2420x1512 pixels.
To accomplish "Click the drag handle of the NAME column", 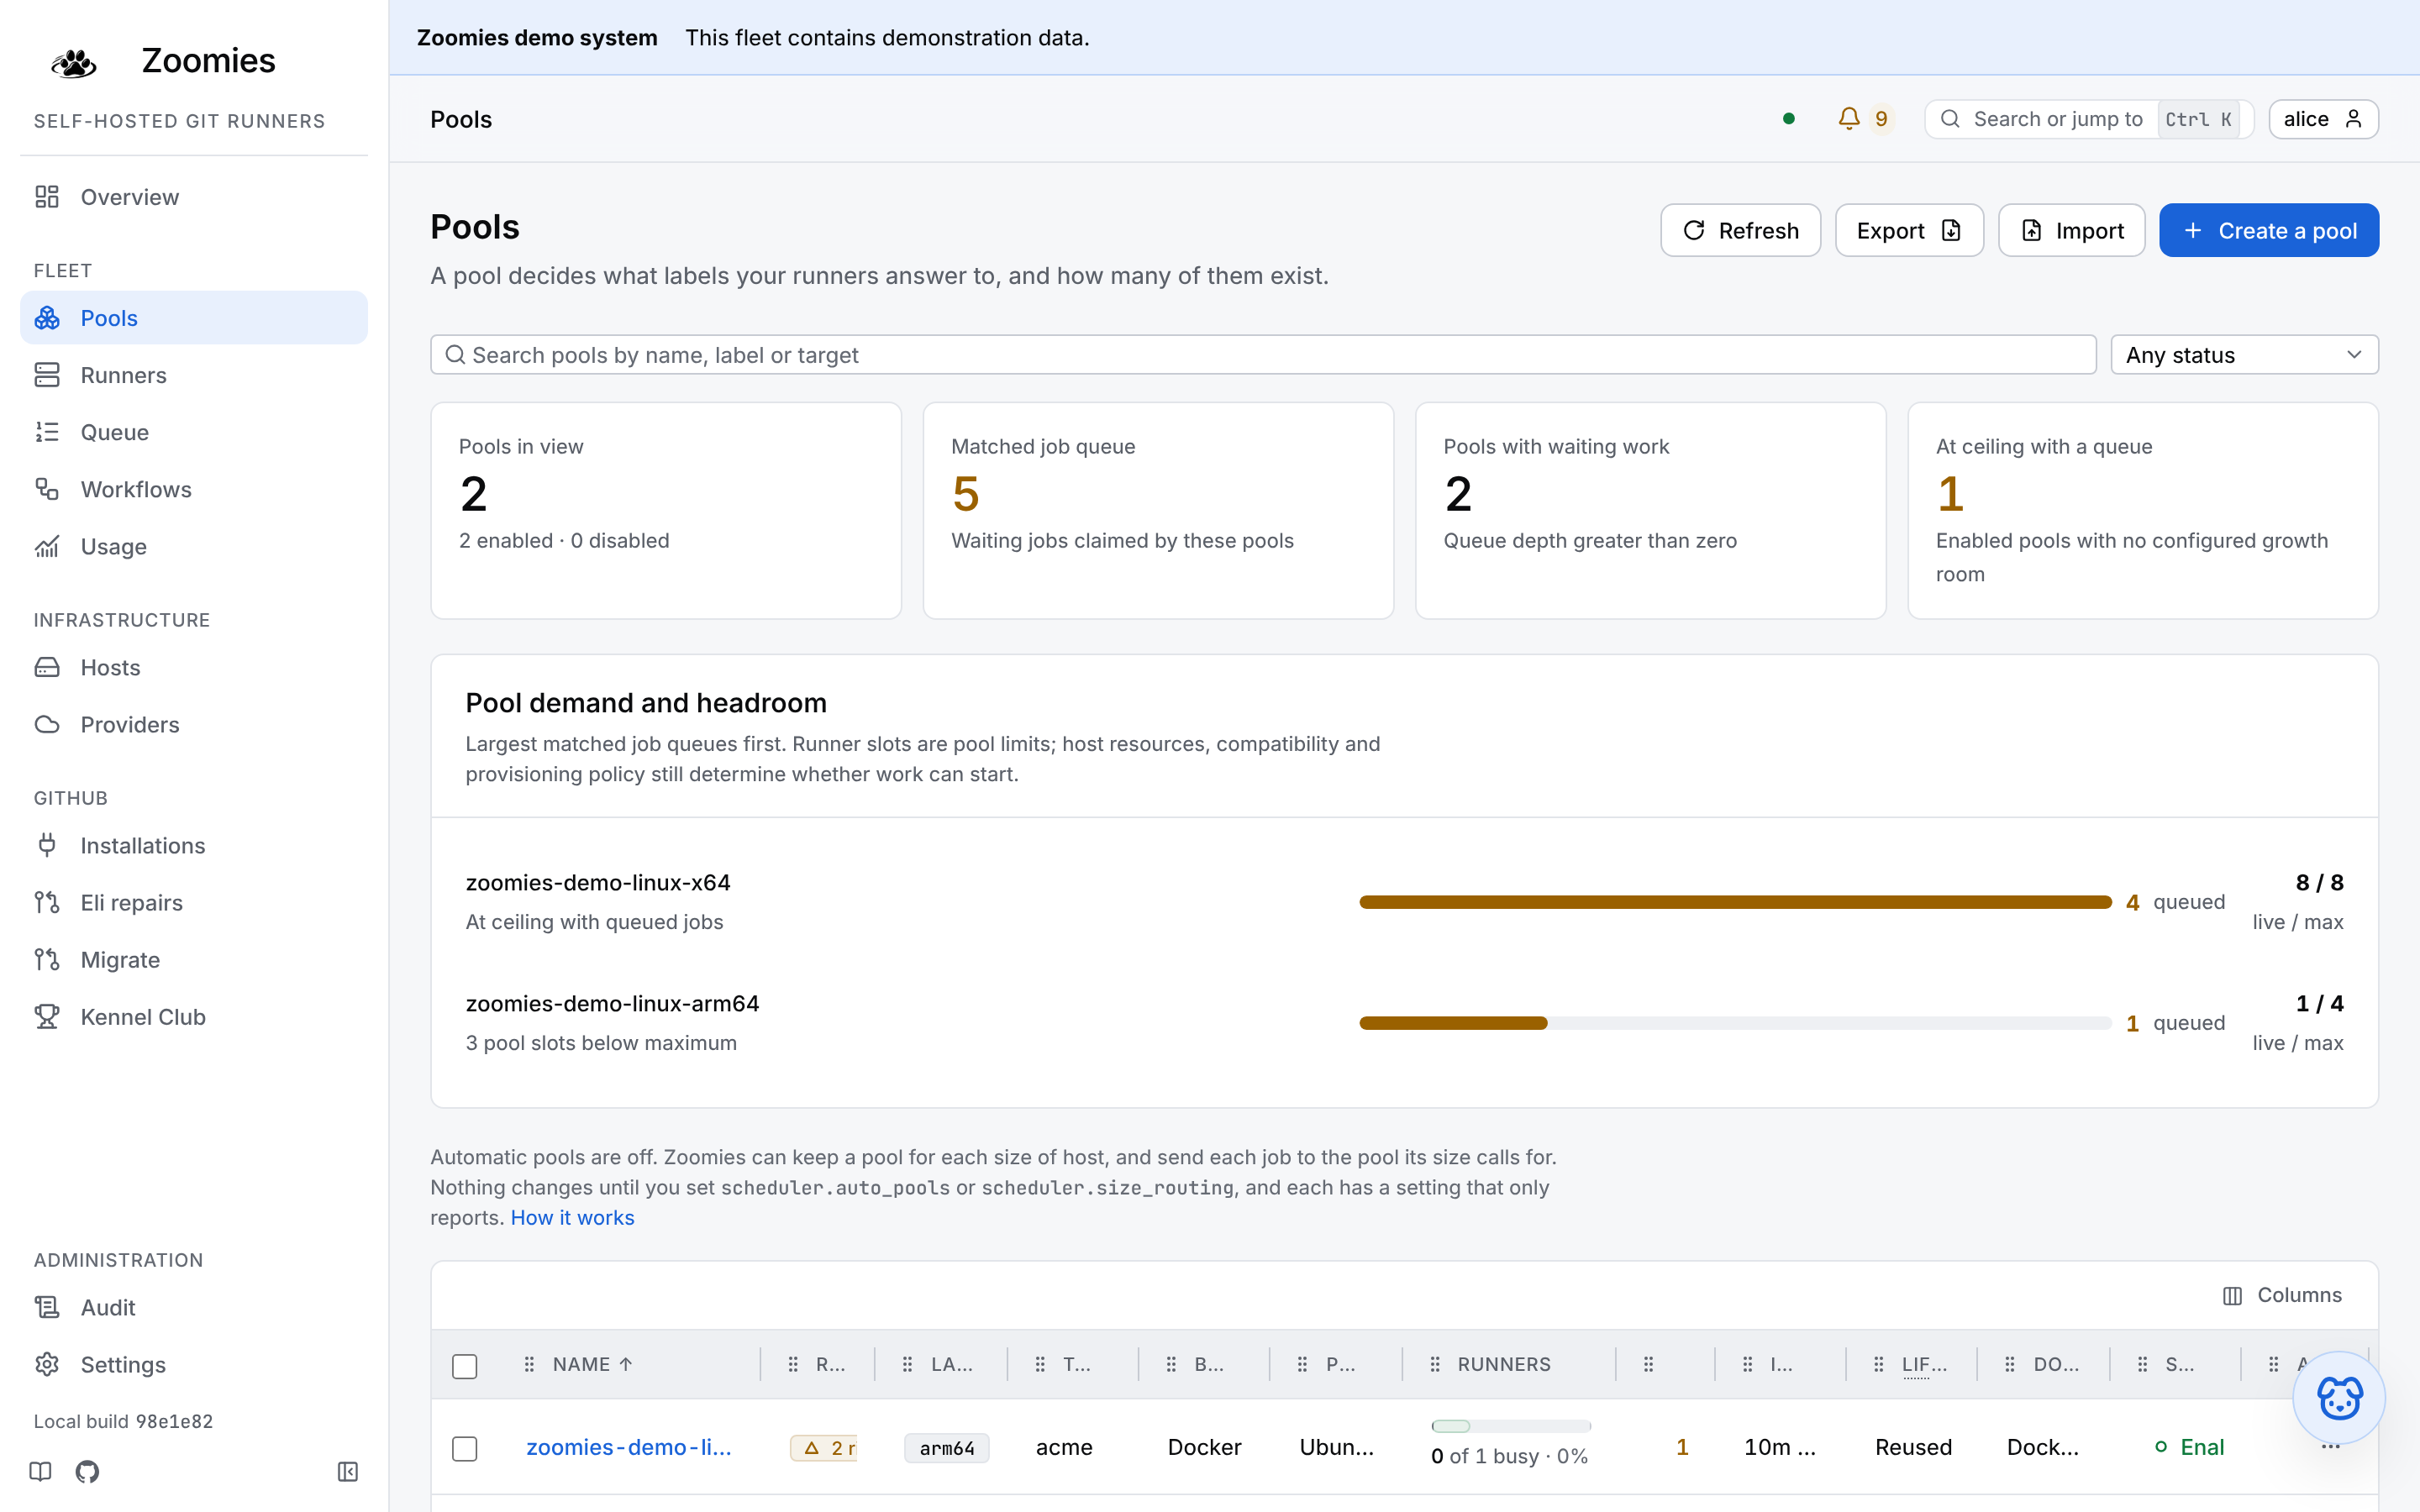I will click(529, 1364).
